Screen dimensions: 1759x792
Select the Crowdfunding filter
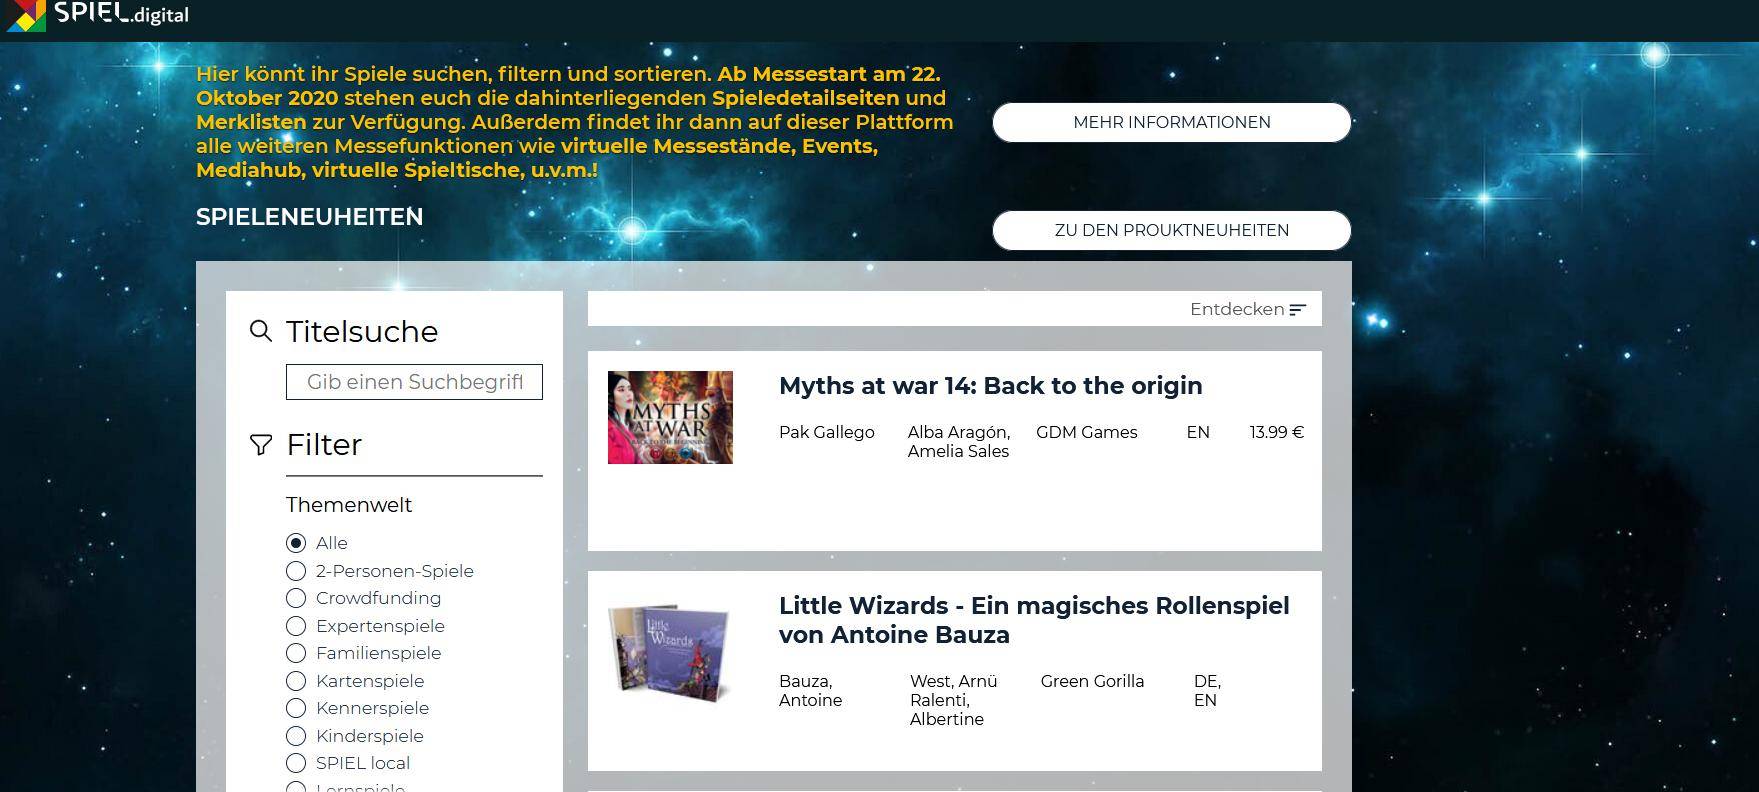click(296, 598)
